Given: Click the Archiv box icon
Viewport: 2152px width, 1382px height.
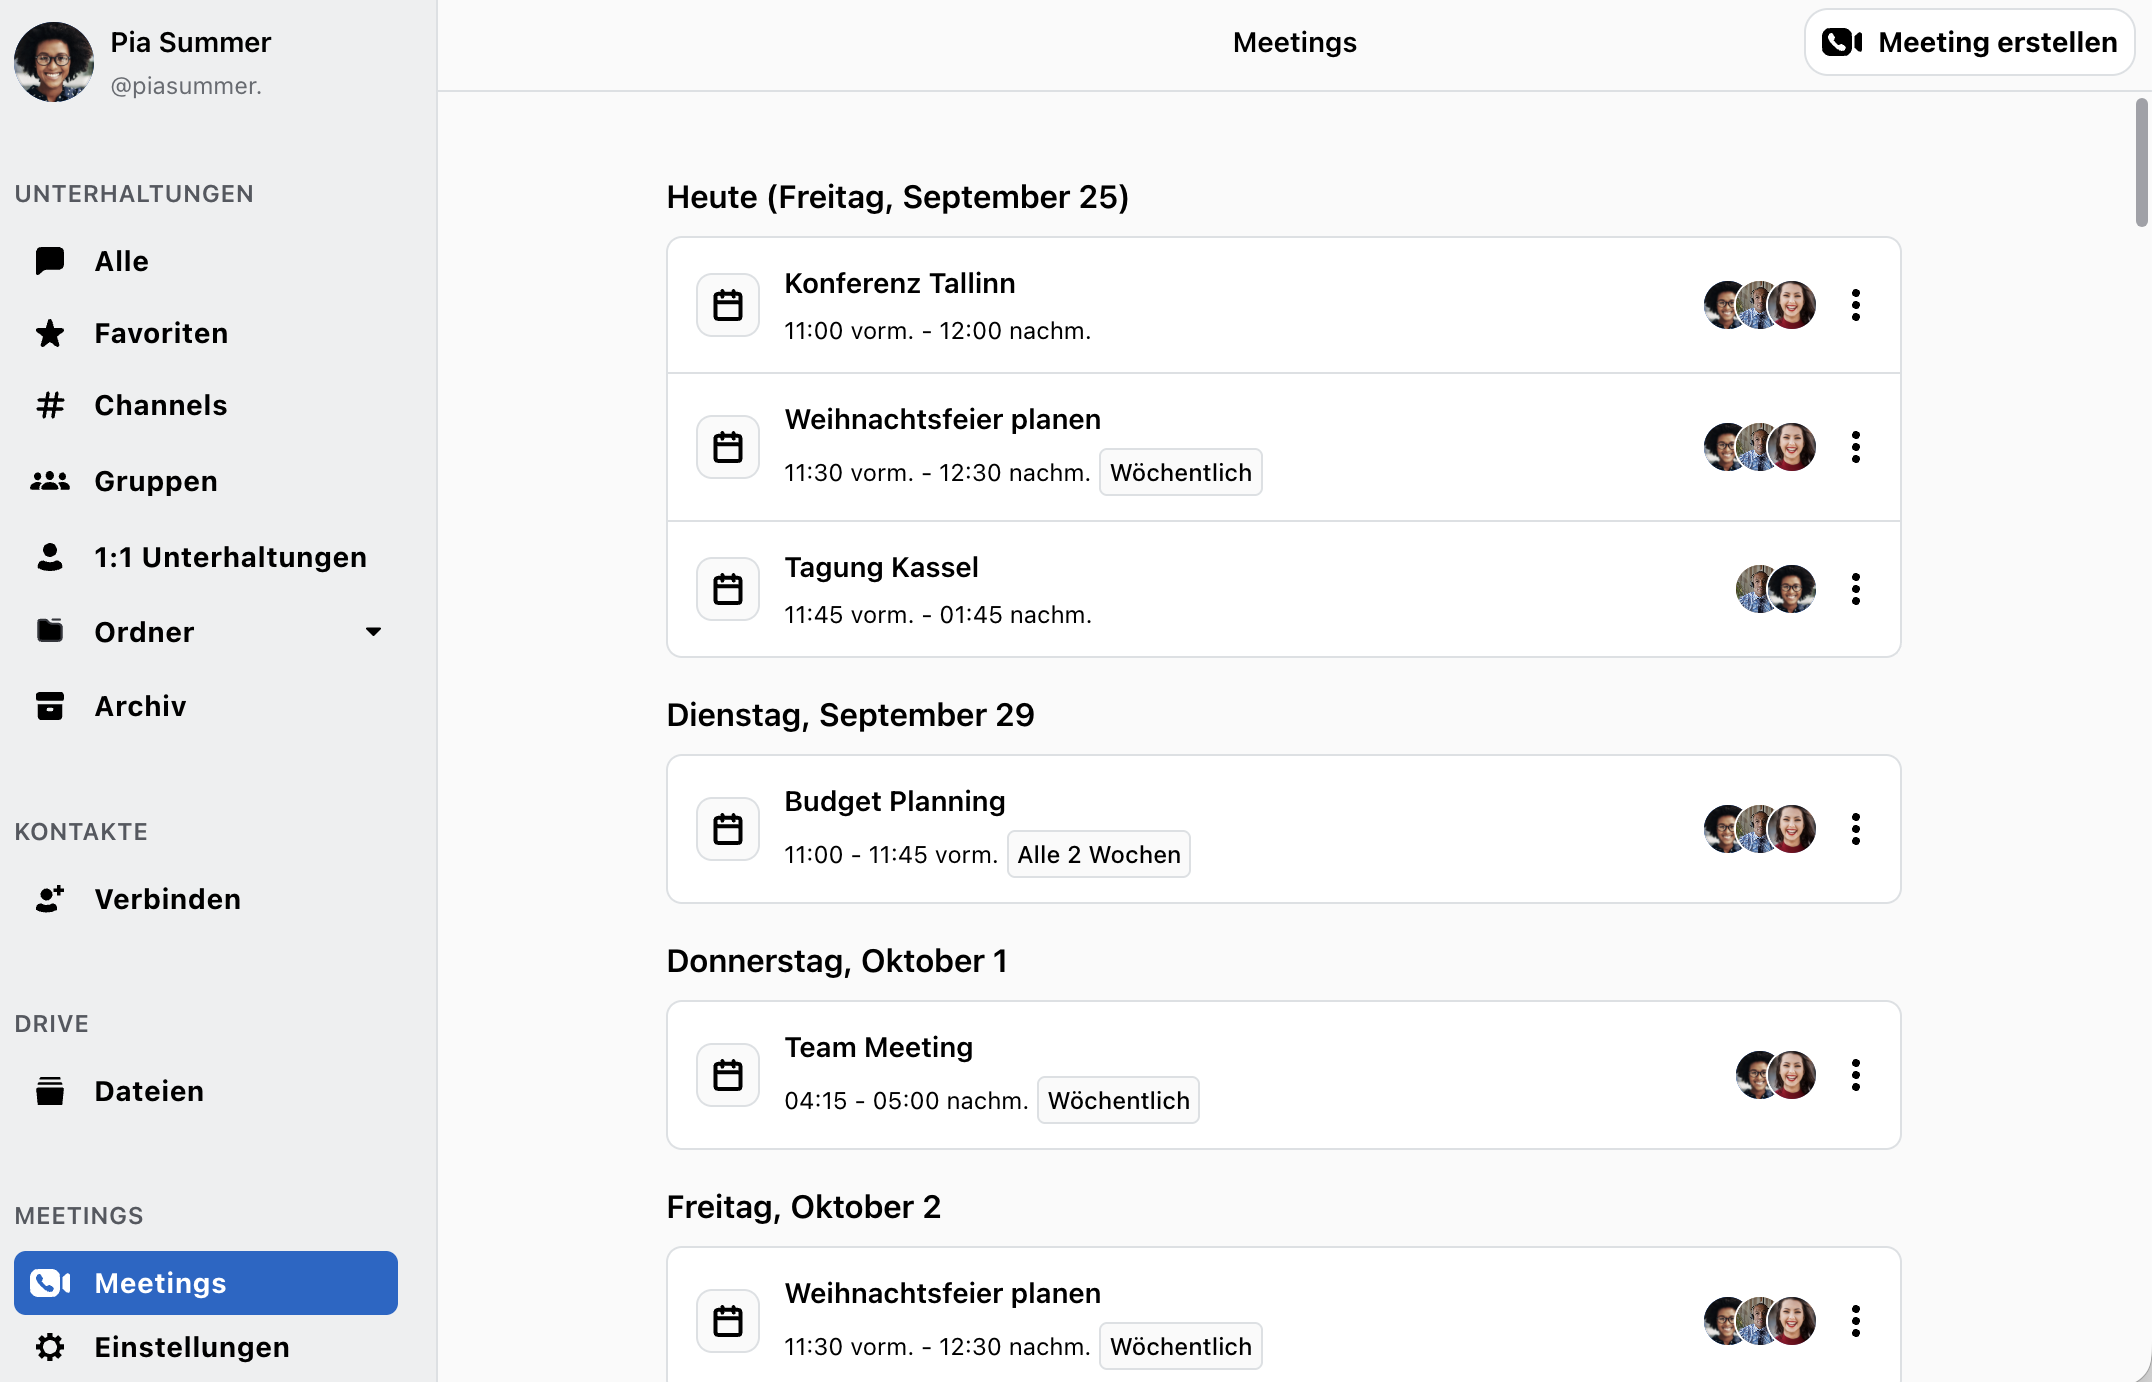Looking at the screenshot, I should (50, 706).
